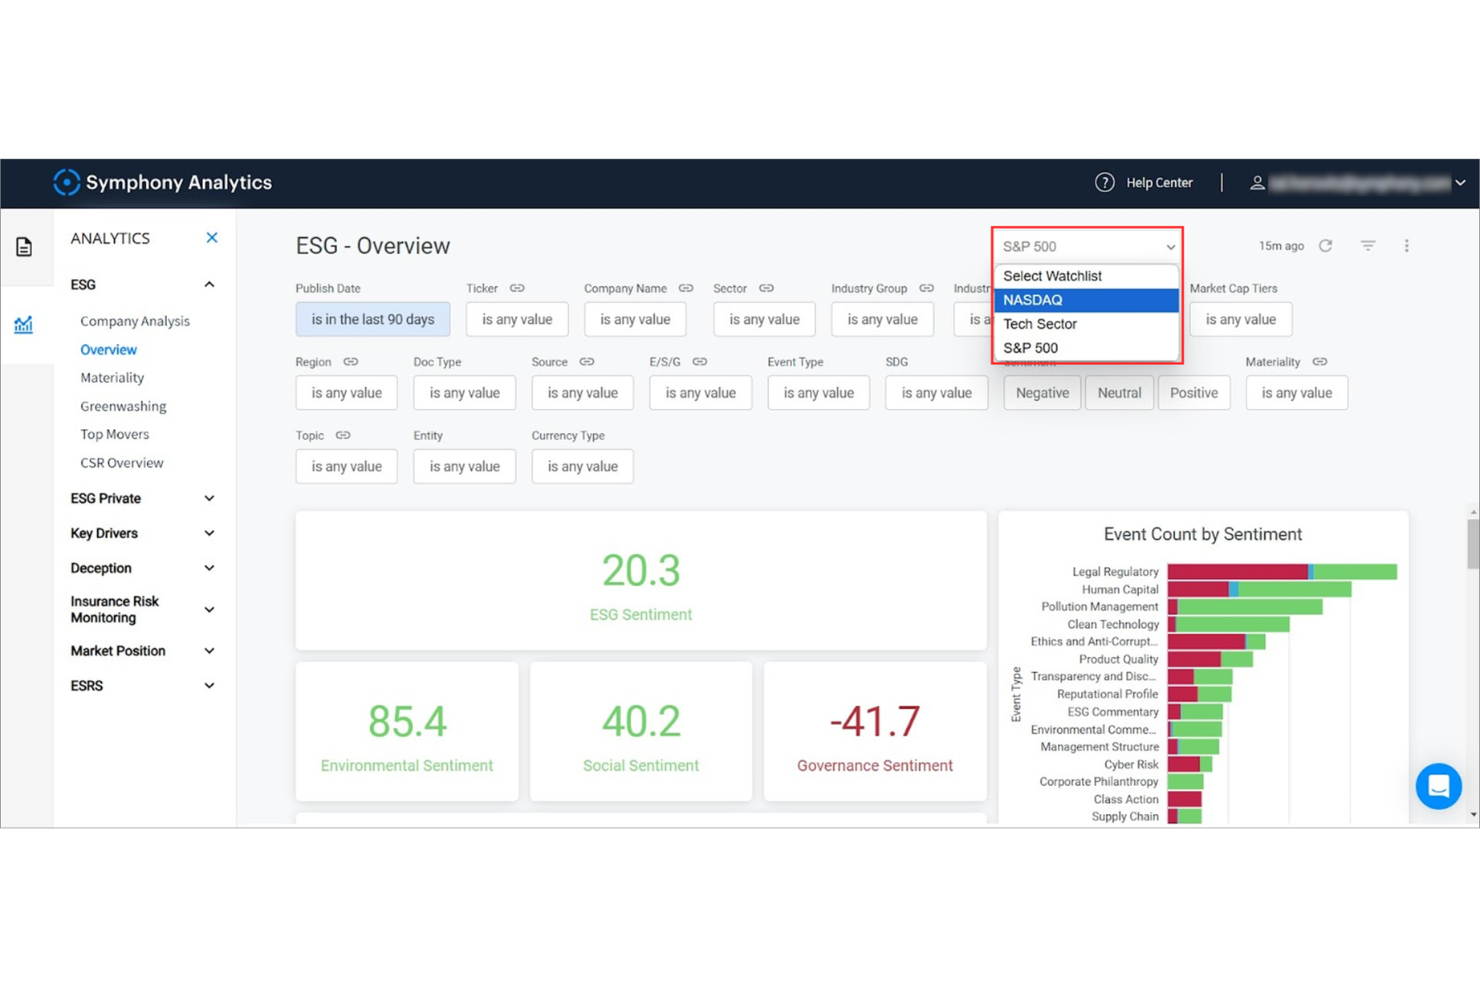Open the three-dot dashboard actions menu
Screen dimensions: 1480x987
click(x=1406, y=246)
